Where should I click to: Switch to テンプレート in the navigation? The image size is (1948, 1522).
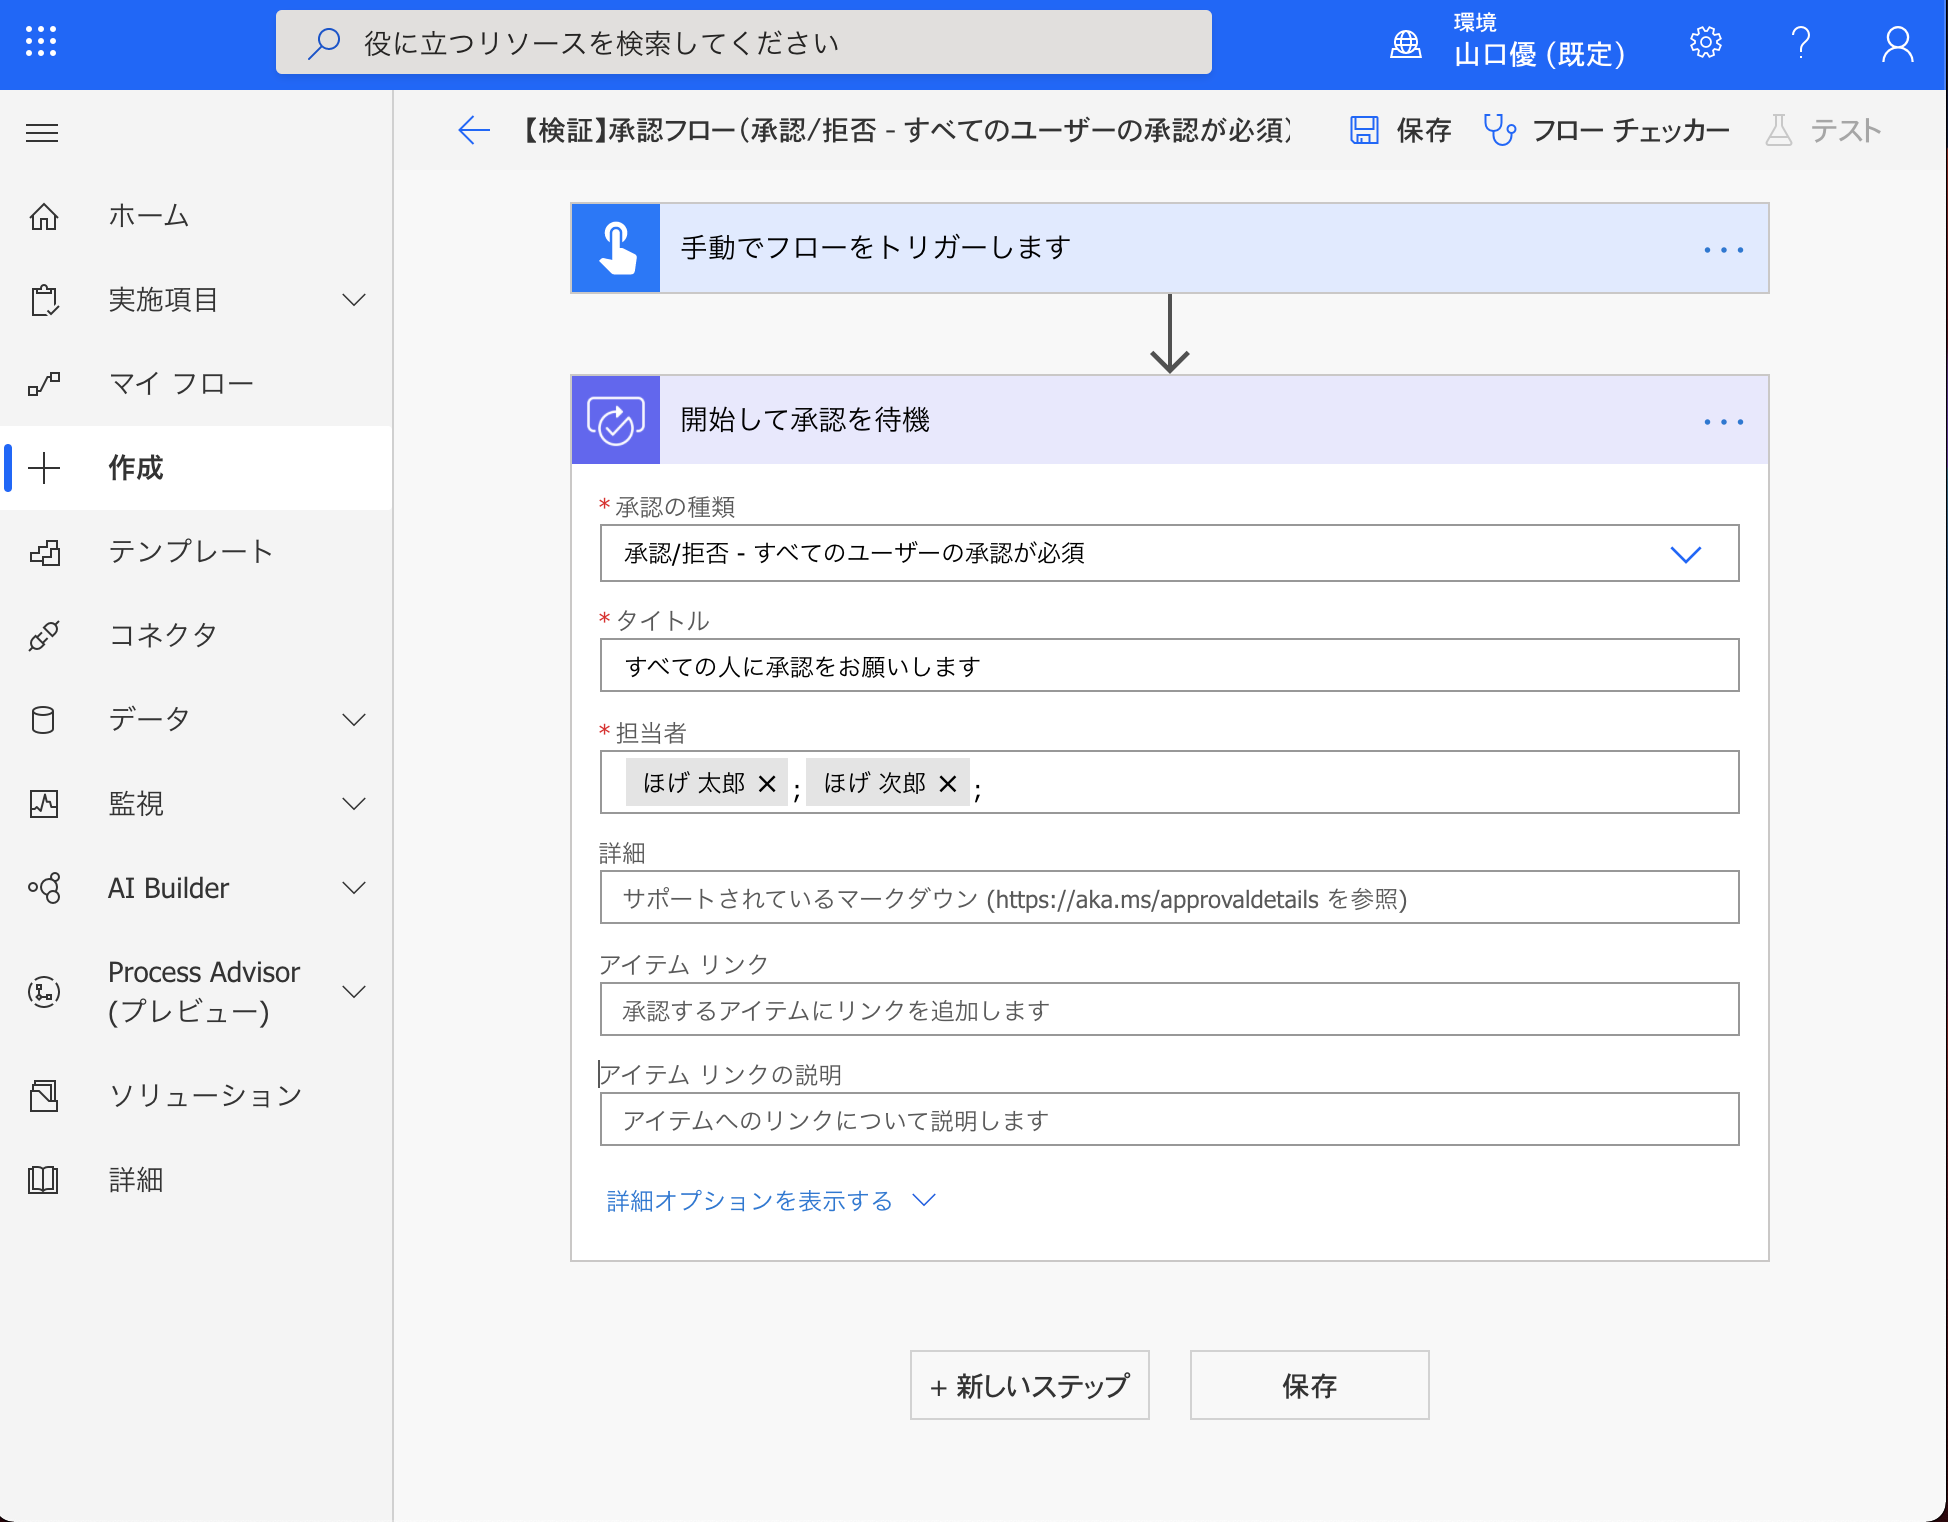[x=190, y=551]
